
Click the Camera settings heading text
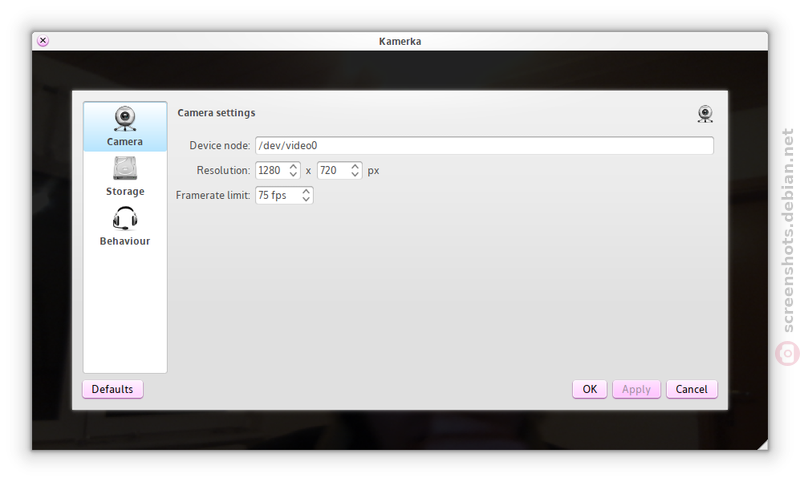click(216, 113)
